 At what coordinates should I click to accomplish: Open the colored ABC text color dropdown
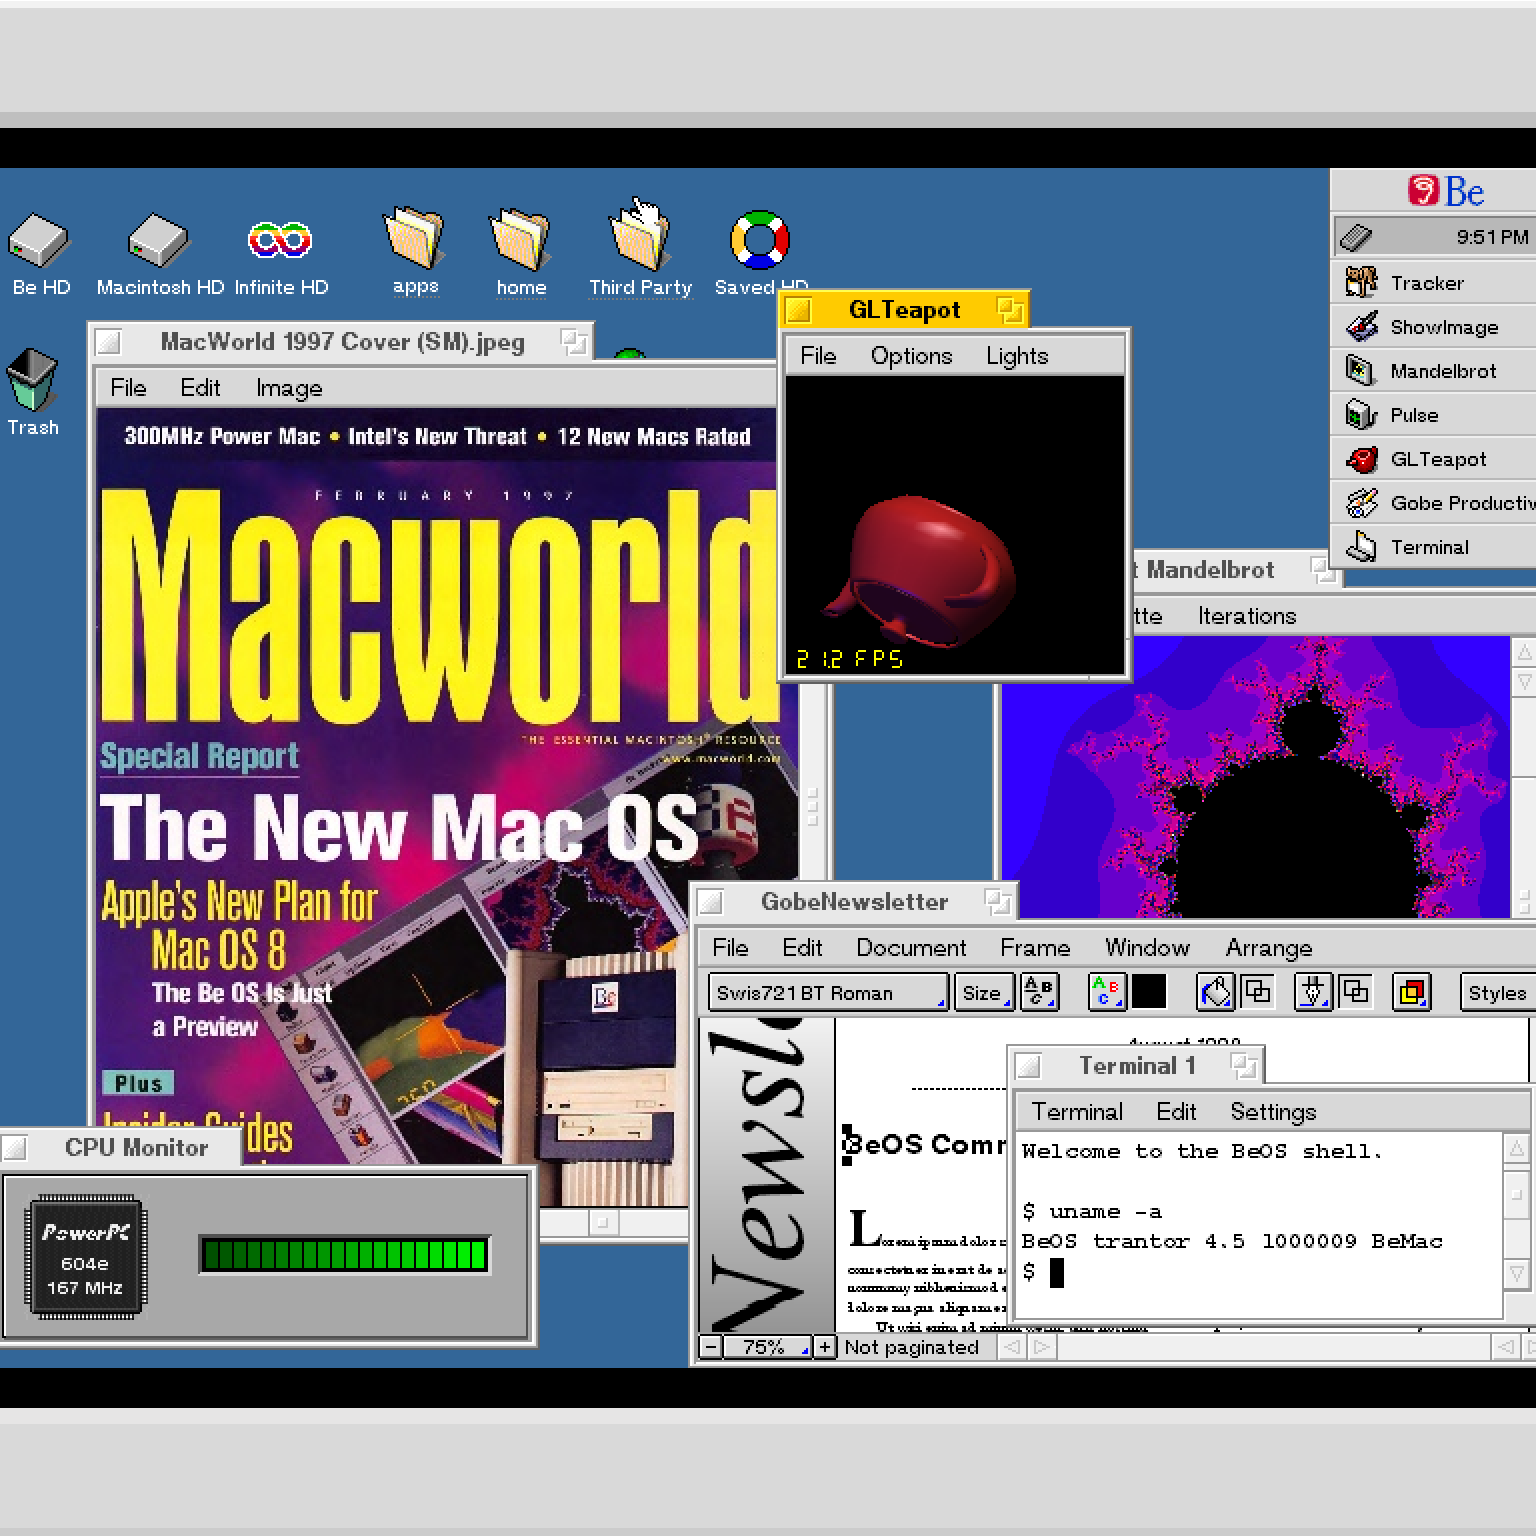(1107, 992)
